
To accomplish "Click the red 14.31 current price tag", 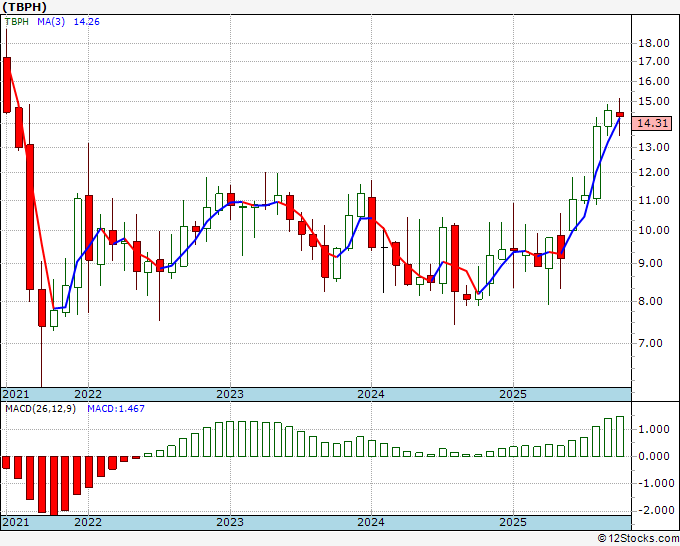I will (652, 123).
